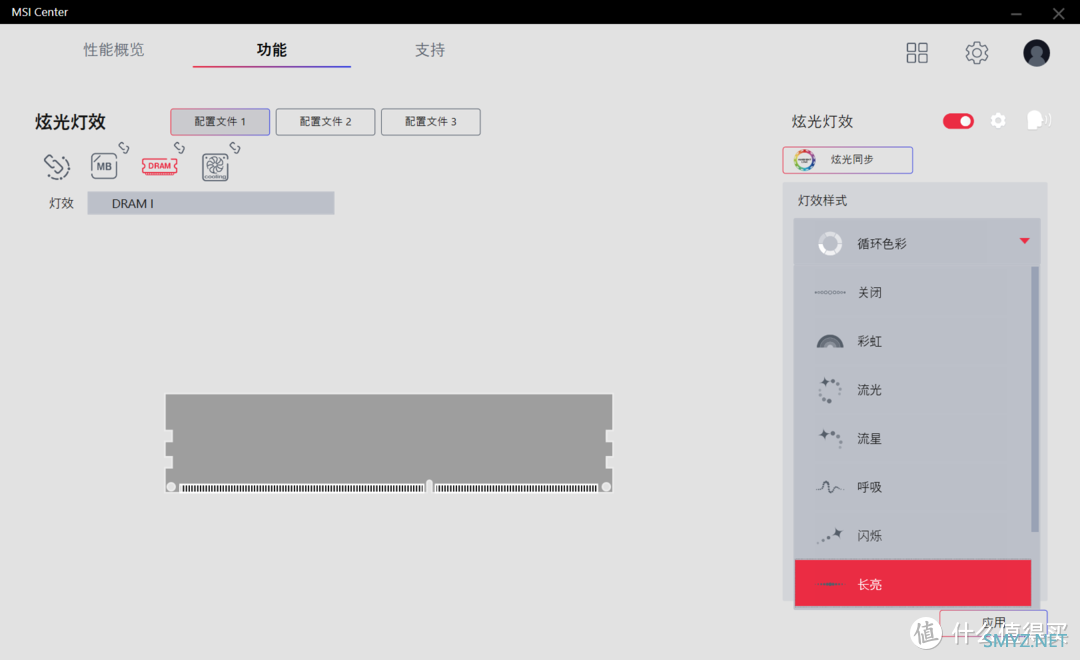Select the MB motherboard device icon
The image size is (1080, 660).
click(104, 166)
